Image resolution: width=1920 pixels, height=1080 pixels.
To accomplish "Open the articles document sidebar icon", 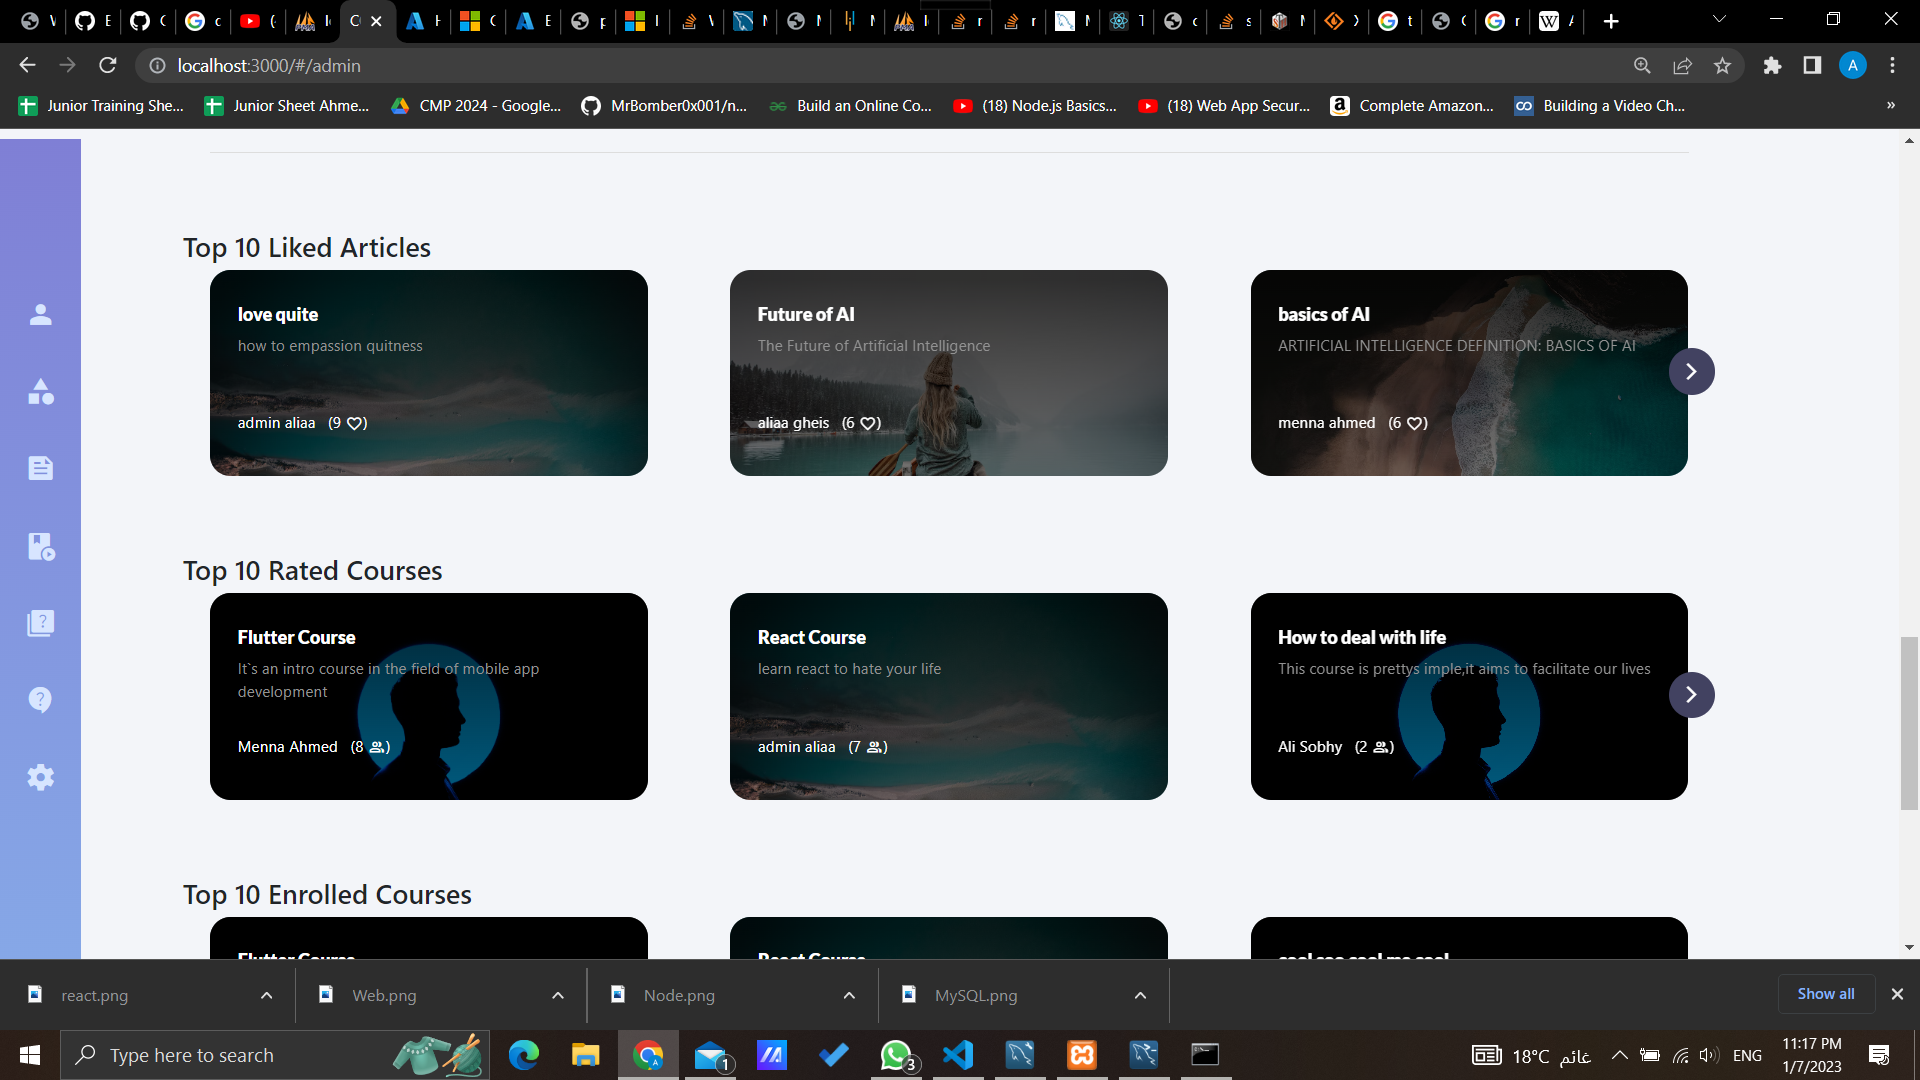I will [40, 468].
